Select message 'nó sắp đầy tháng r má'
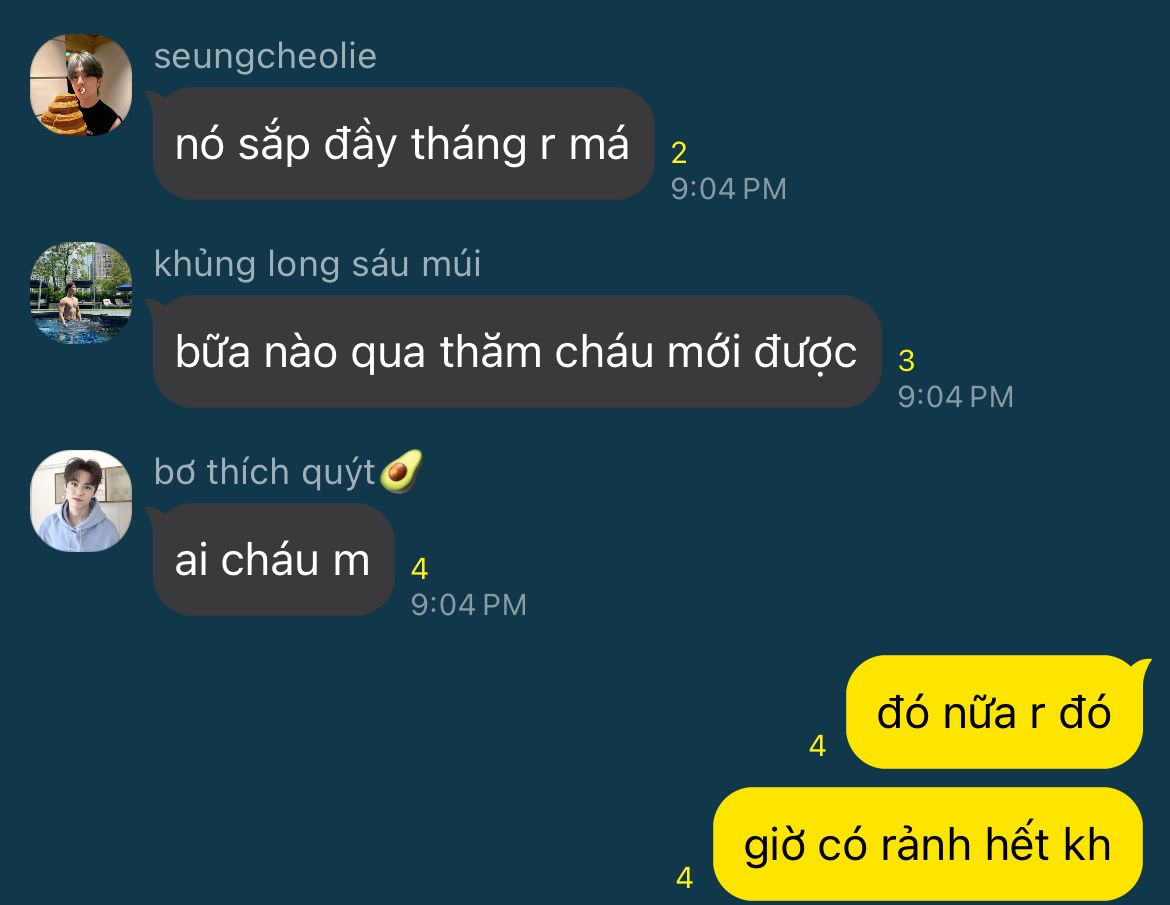Screen dimensions: 1170x905 click(403, 143)
